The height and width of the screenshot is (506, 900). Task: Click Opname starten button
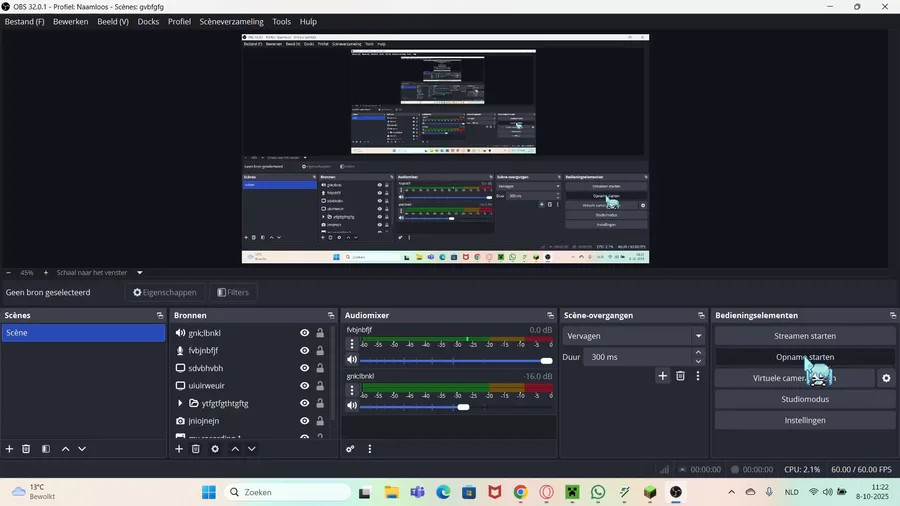click(805, 357)
